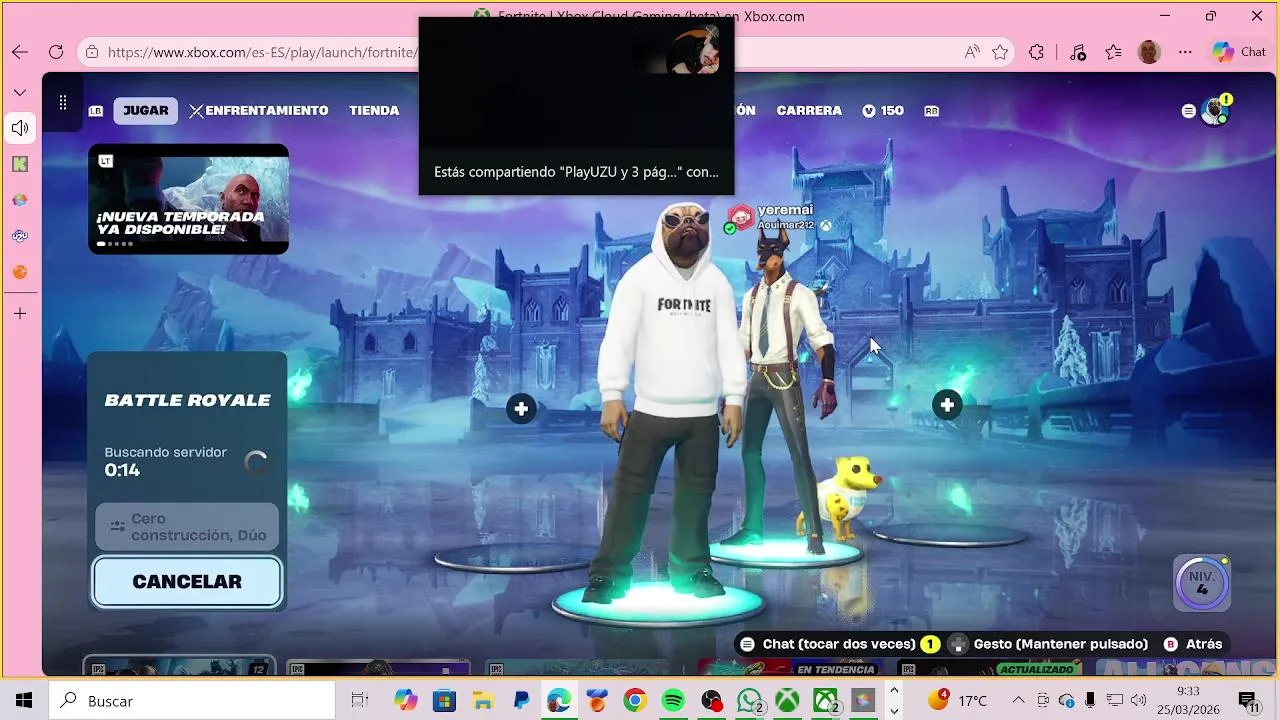The image size is (1280, 720).
Task: Switch to the green K tab in sidebar
Action: 20,164
